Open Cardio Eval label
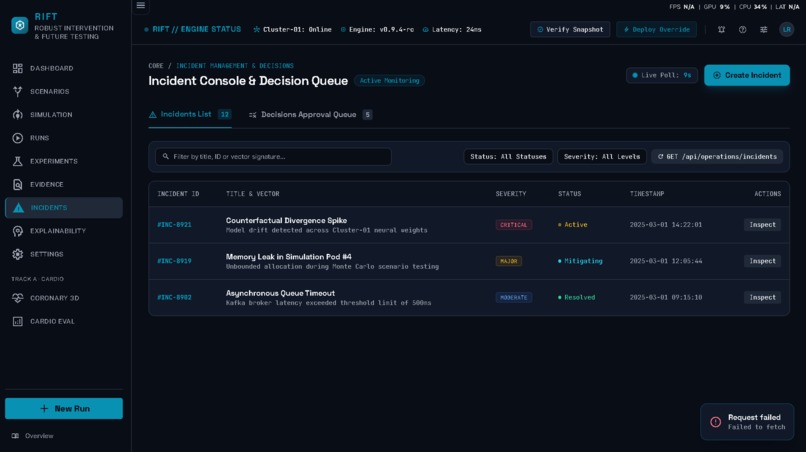Screen dimensions: 806x452 coord(52,321)
